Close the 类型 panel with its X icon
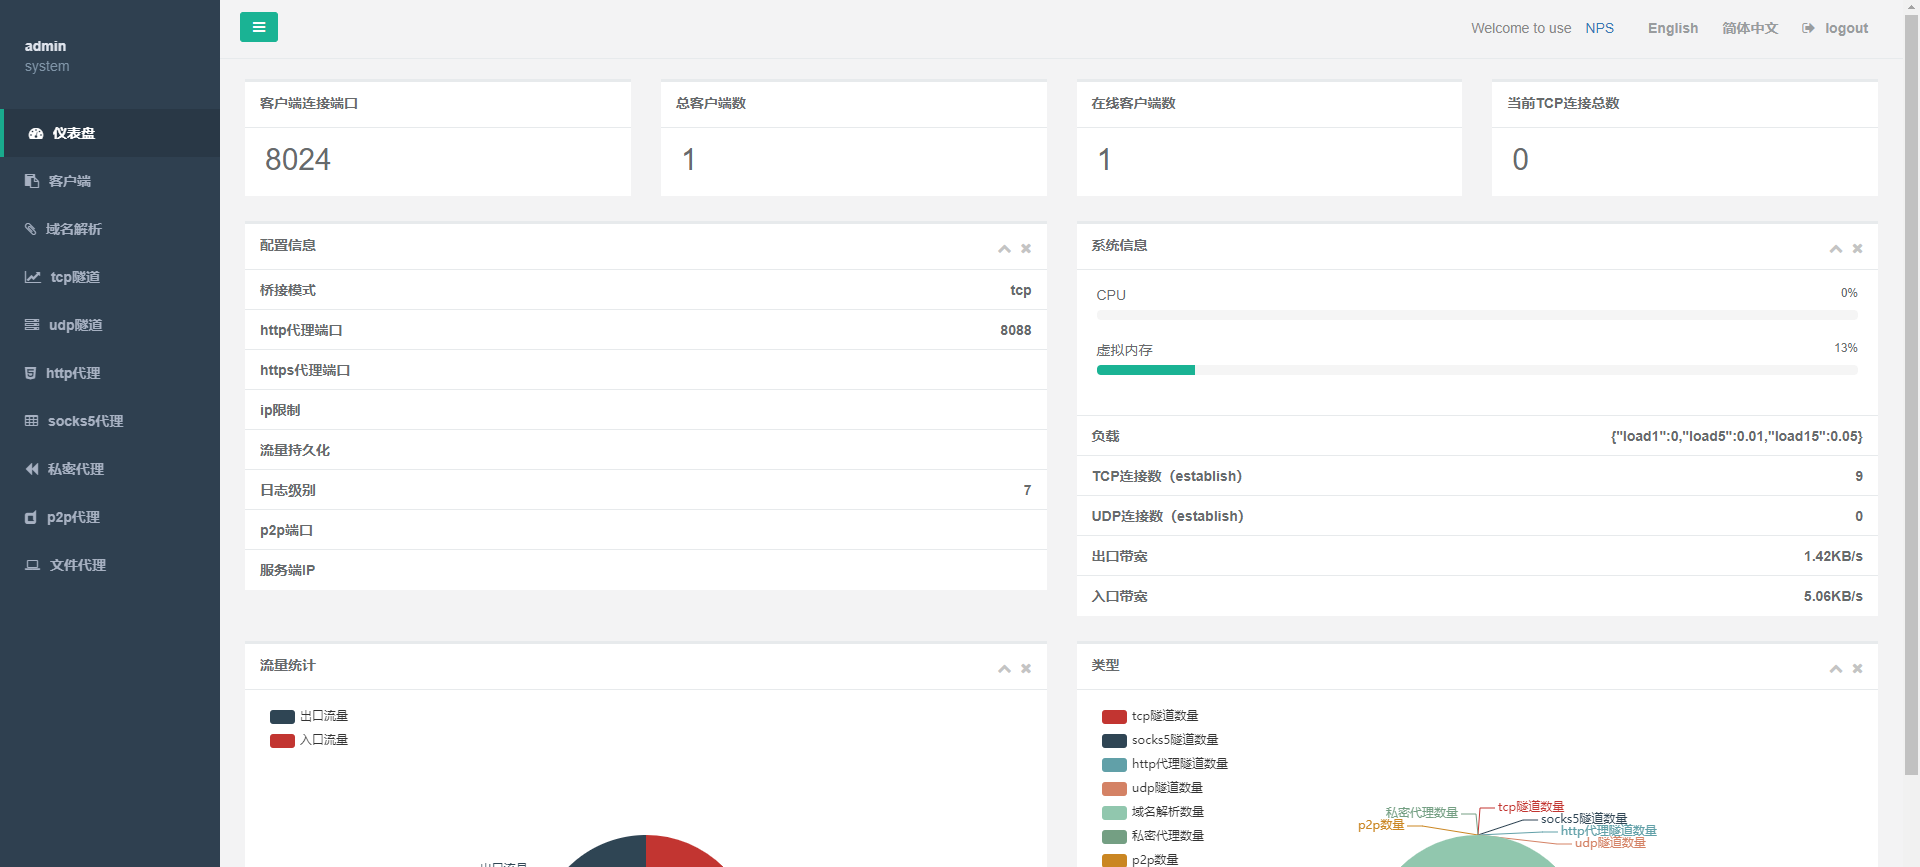1920x867 pixels. click(x=1857, y=668)
